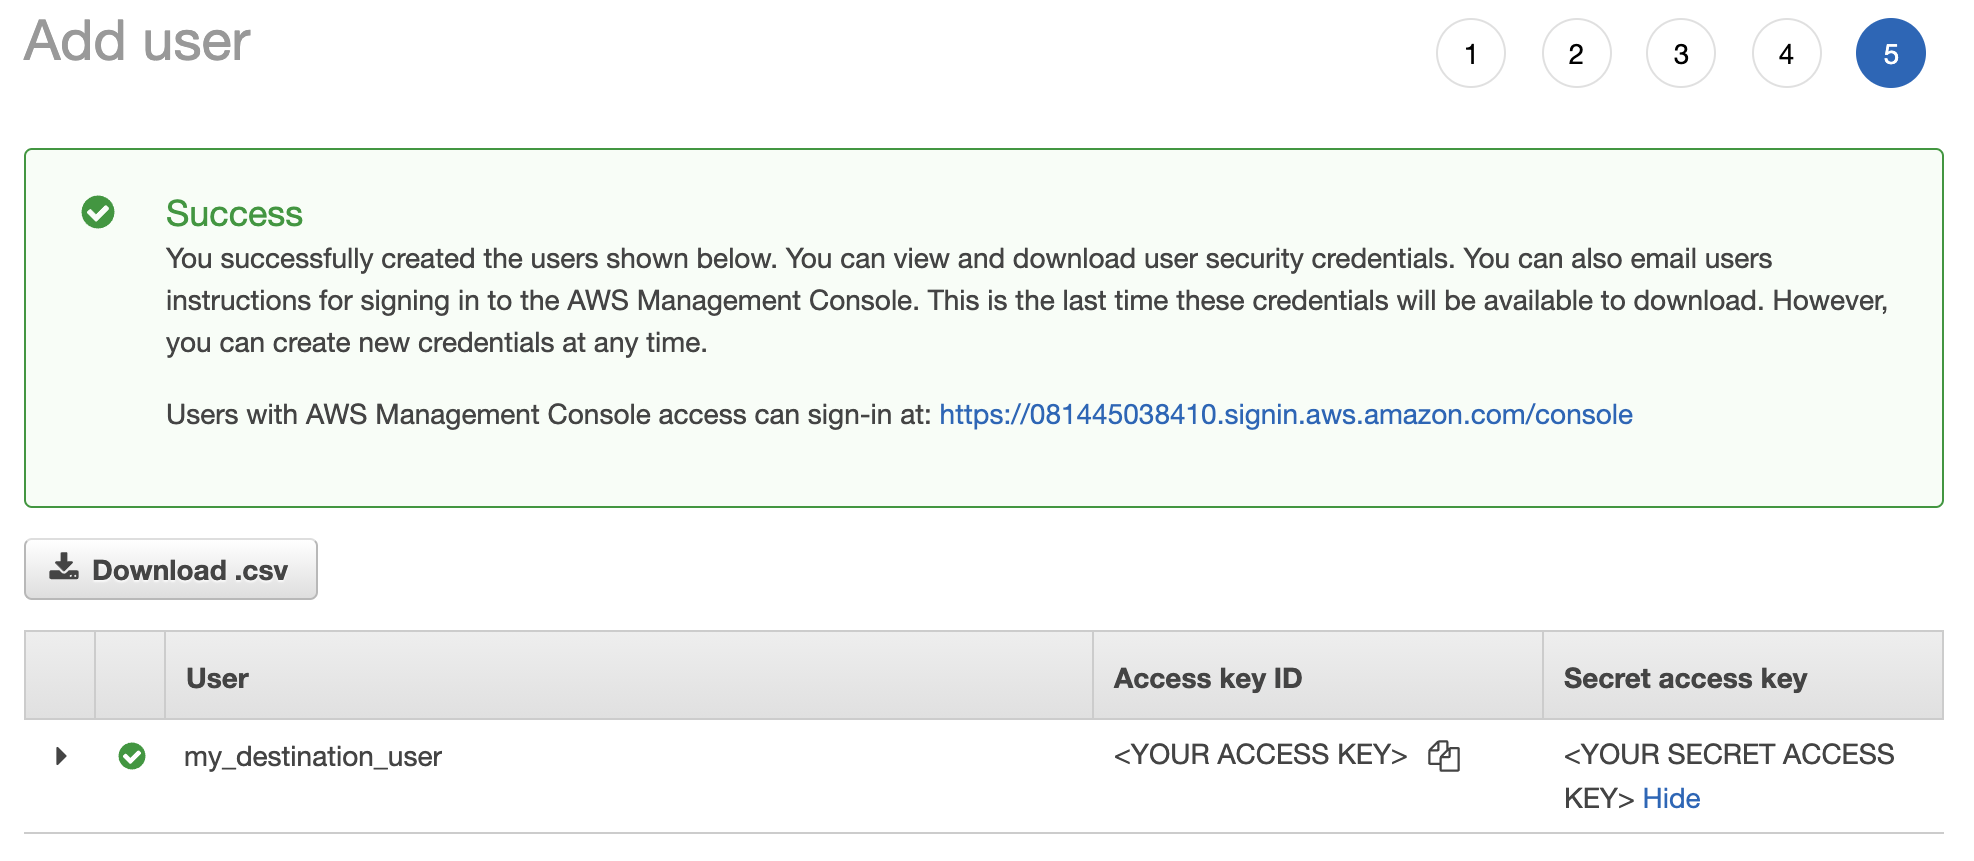This screenshot has width=1974, height=861.
Task: Click the User column header
Action: 217,678
